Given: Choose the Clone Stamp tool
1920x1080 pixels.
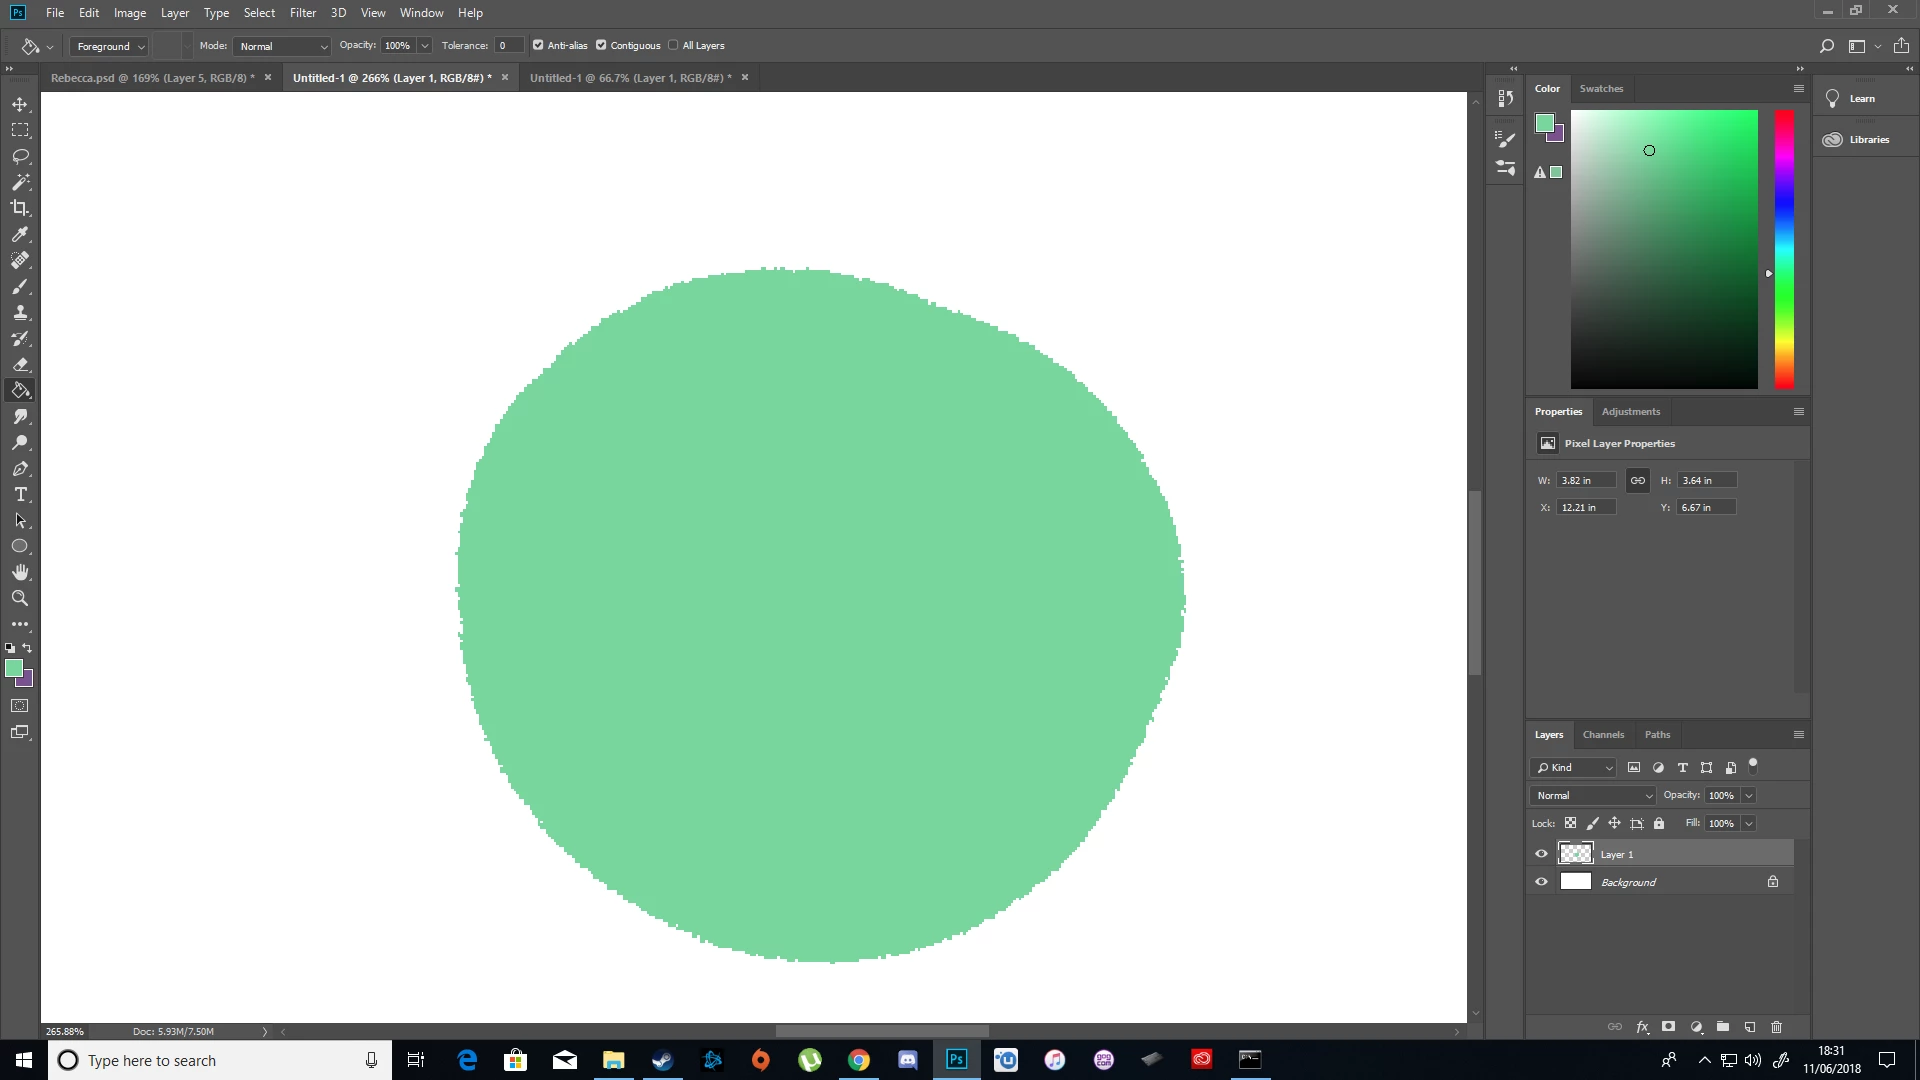Looking at the screenshot, I should (x=20, y=313).
